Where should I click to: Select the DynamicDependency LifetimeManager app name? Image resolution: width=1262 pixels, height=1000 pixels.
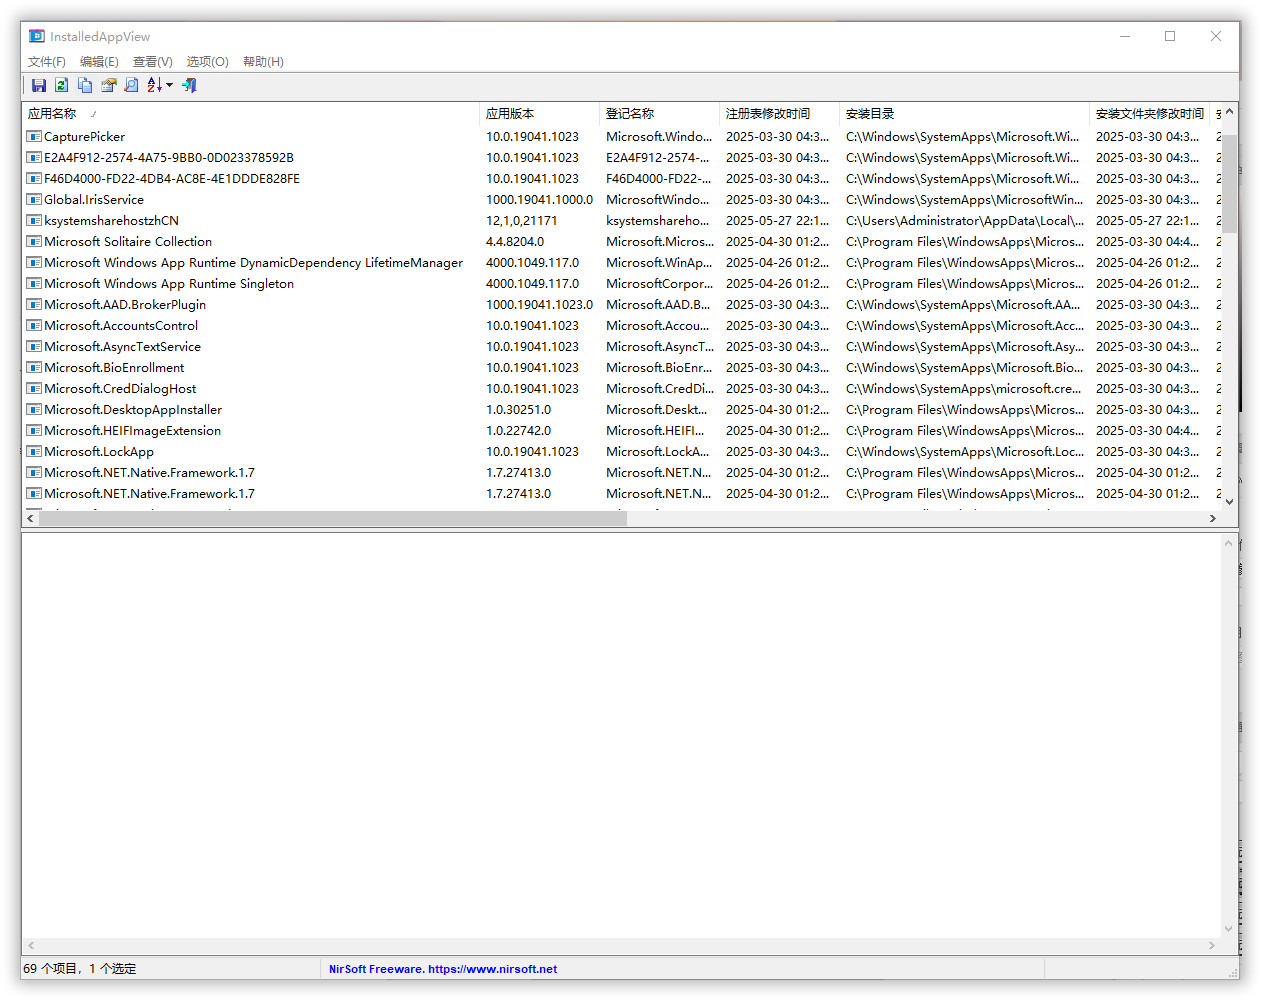point(254,263)
